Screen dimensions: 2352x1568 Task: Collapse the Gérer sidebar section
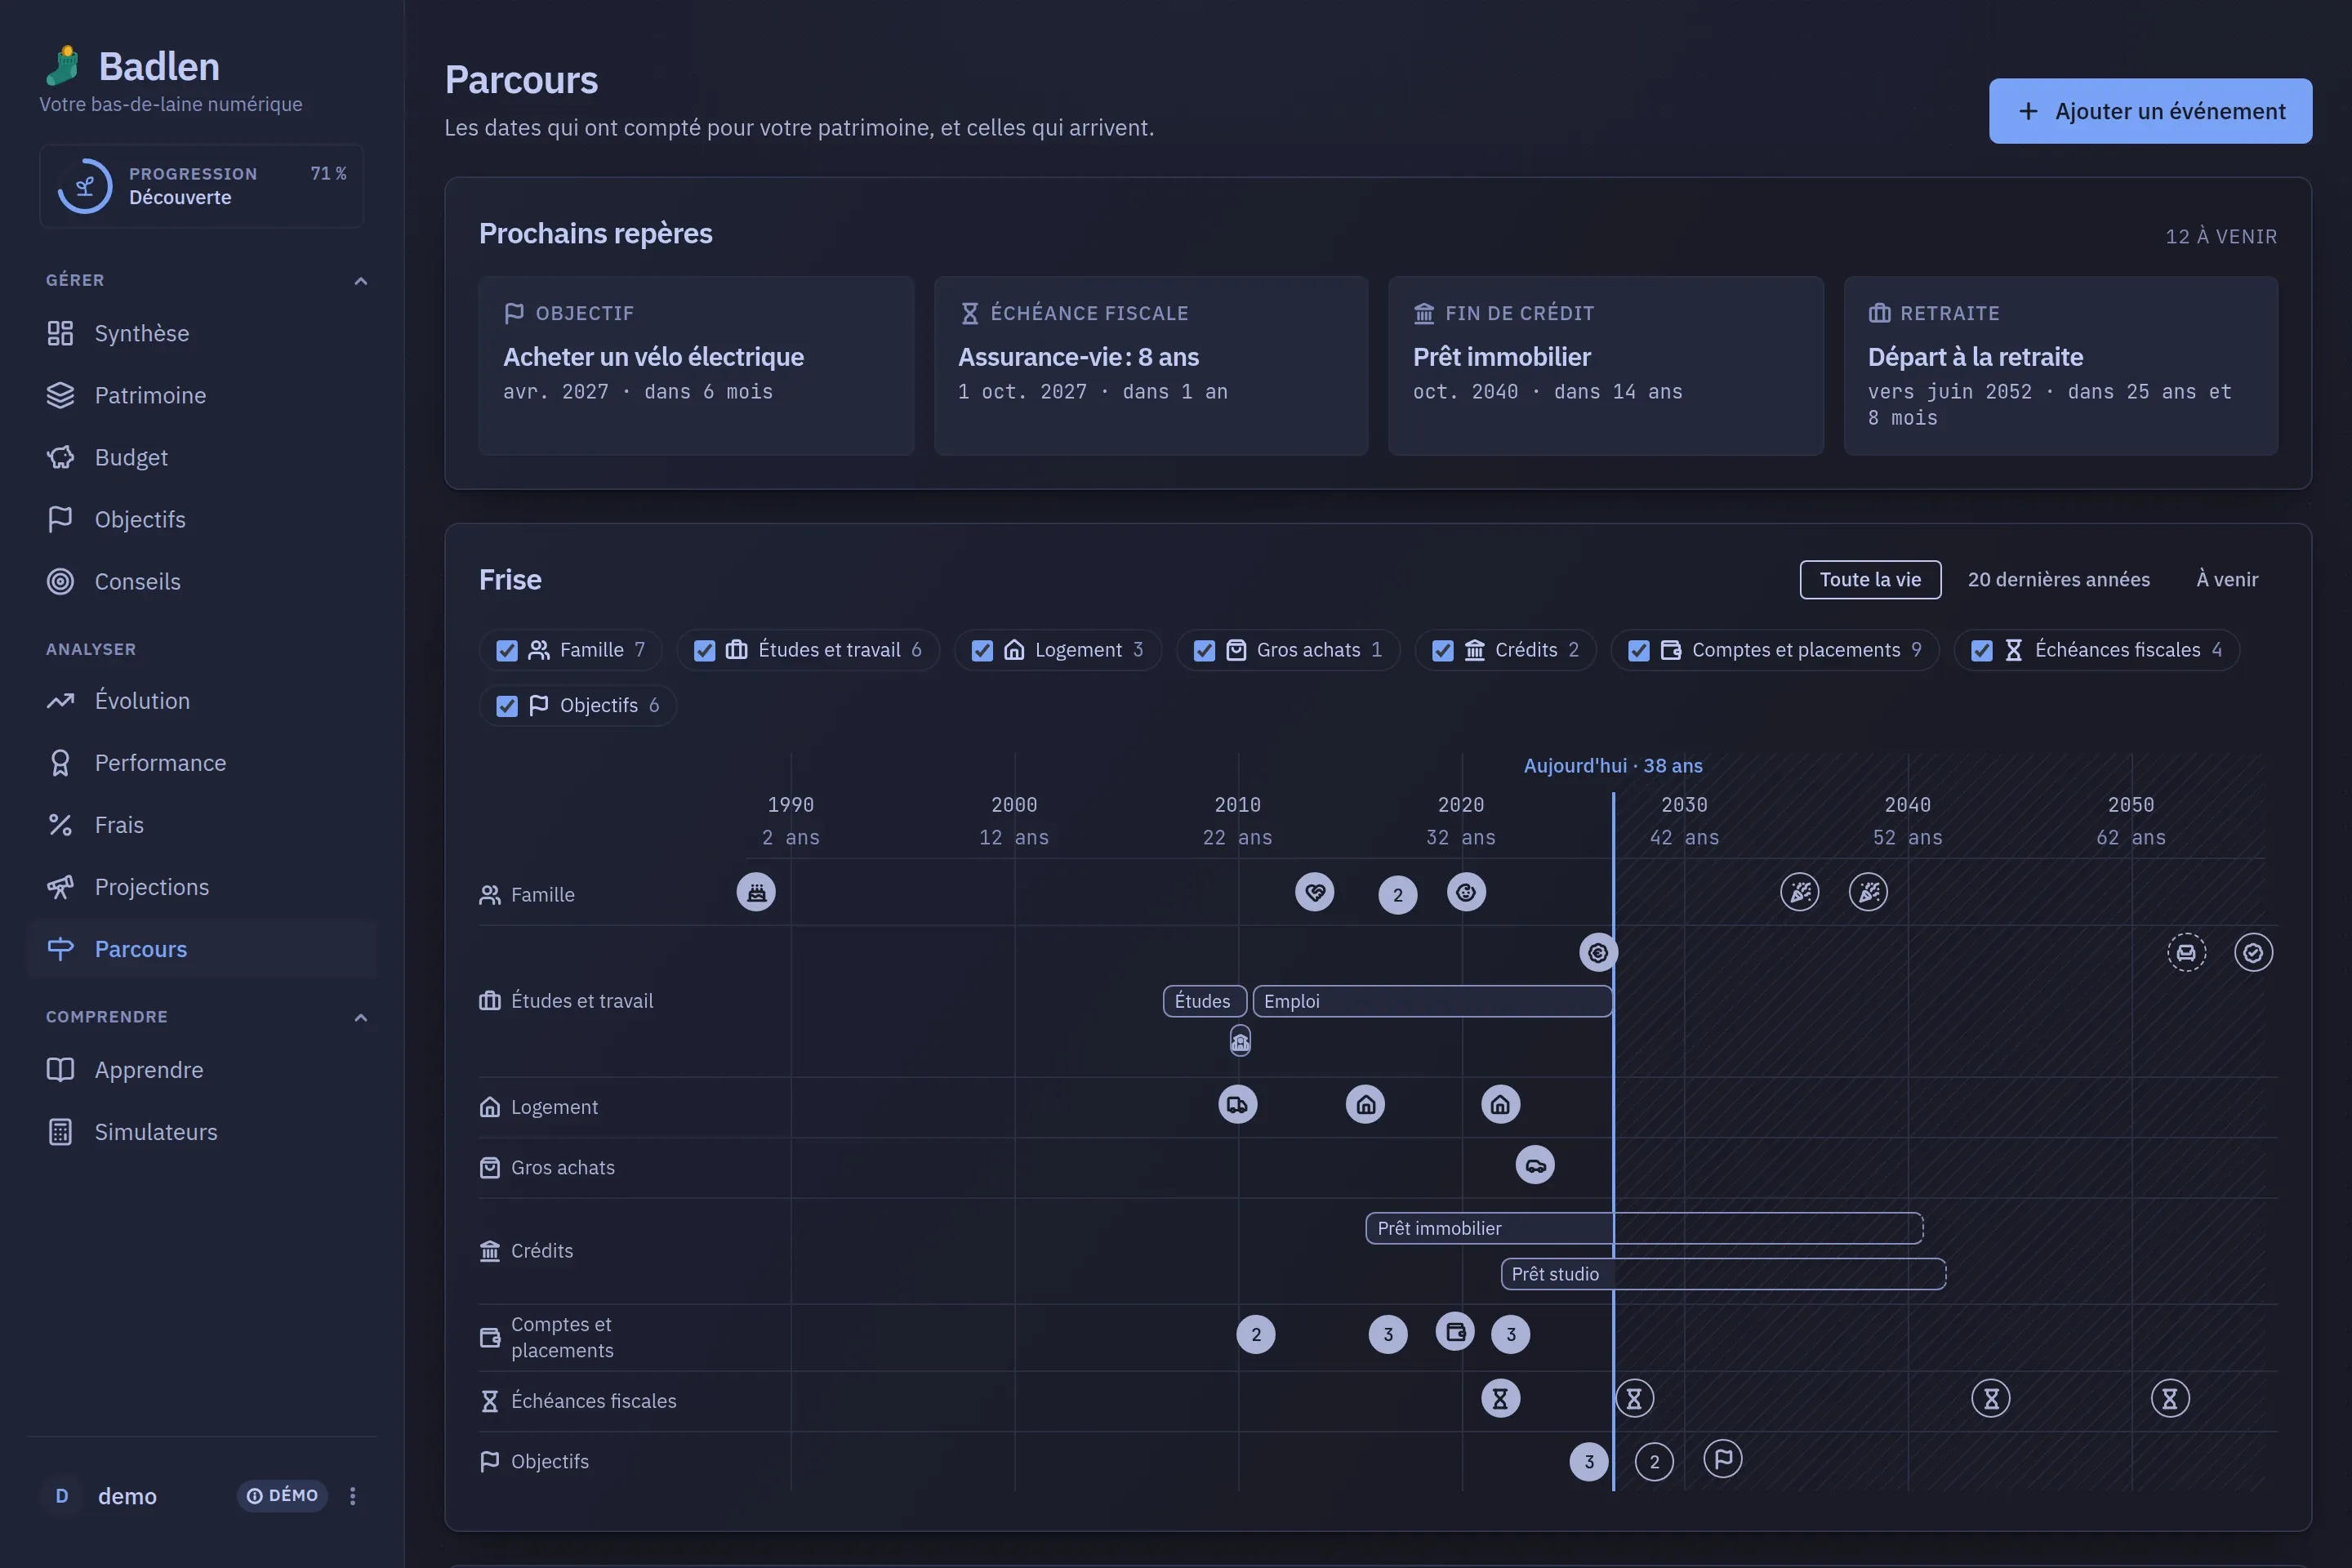[361, 281]
